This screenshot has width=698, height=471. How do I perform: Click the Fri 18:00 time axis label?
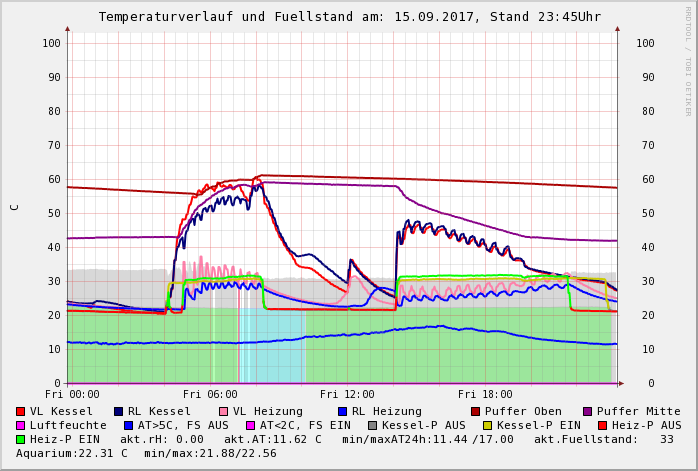pos(484,394)
